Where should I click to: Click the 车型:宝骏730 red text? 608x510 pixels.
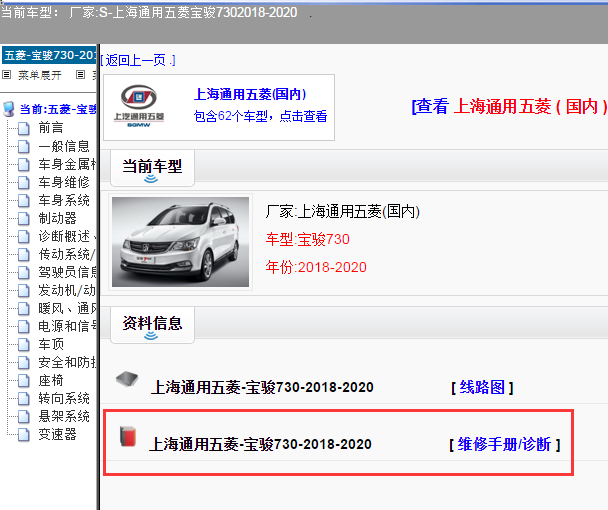(x=307, y=239)
